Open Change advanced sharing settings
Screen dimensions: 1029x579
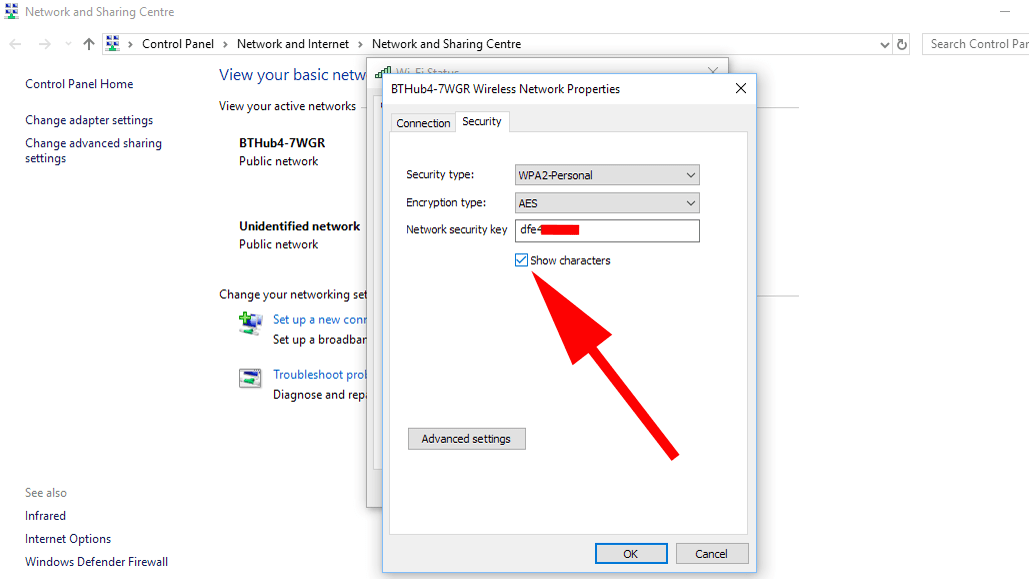[x=93, y=150]
